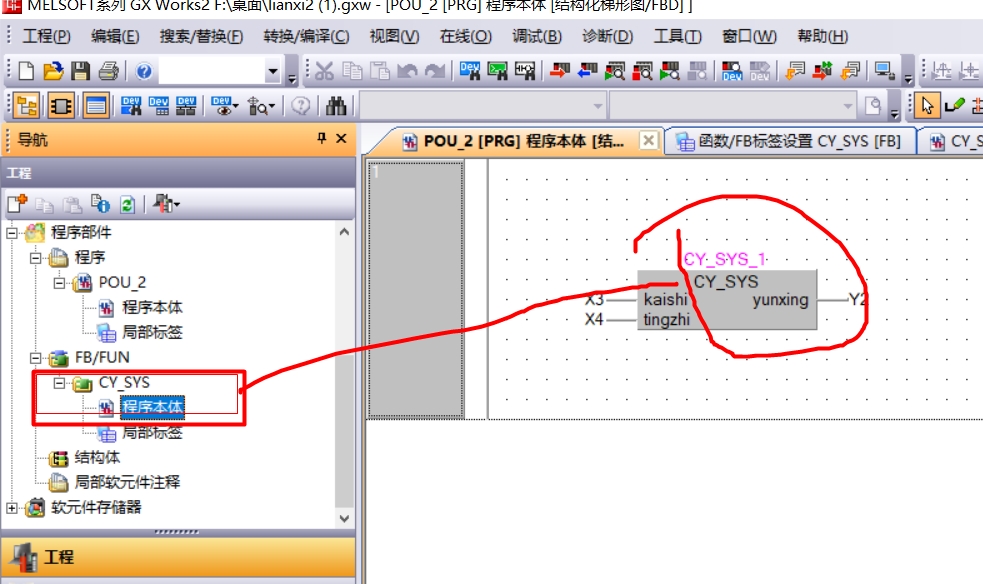
Task: Click the refresh icon in project toolbar
Action: click(x=127, y=204)
